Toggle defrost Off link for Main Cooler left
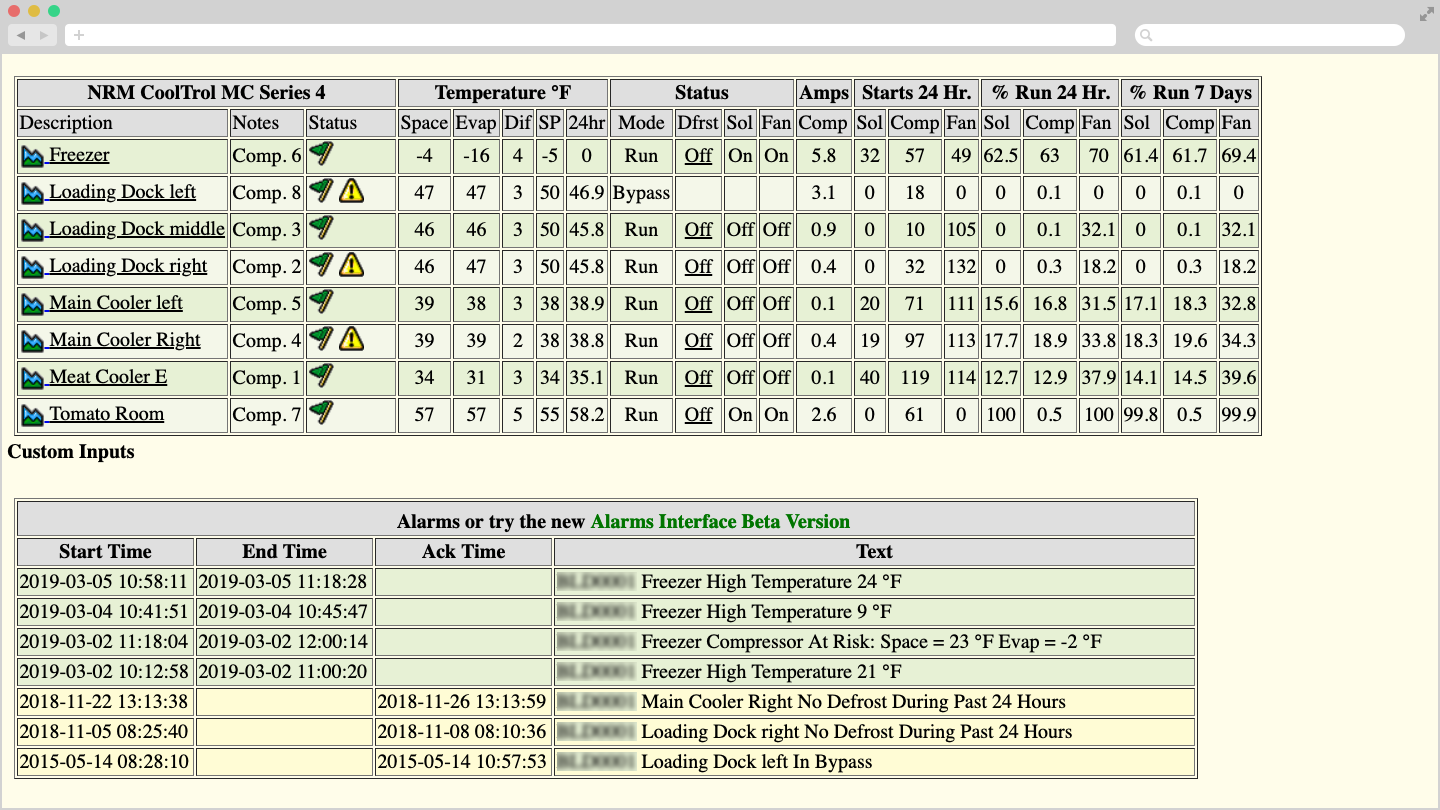This screenshot has height=810, width=1440. click(698, 304)
